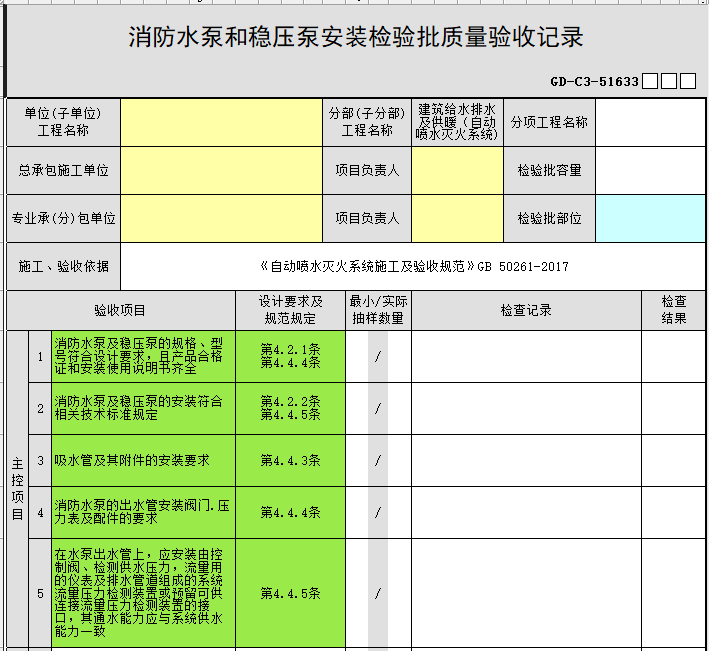Select the 施工、验收依据 label cell

click(63, 266)
